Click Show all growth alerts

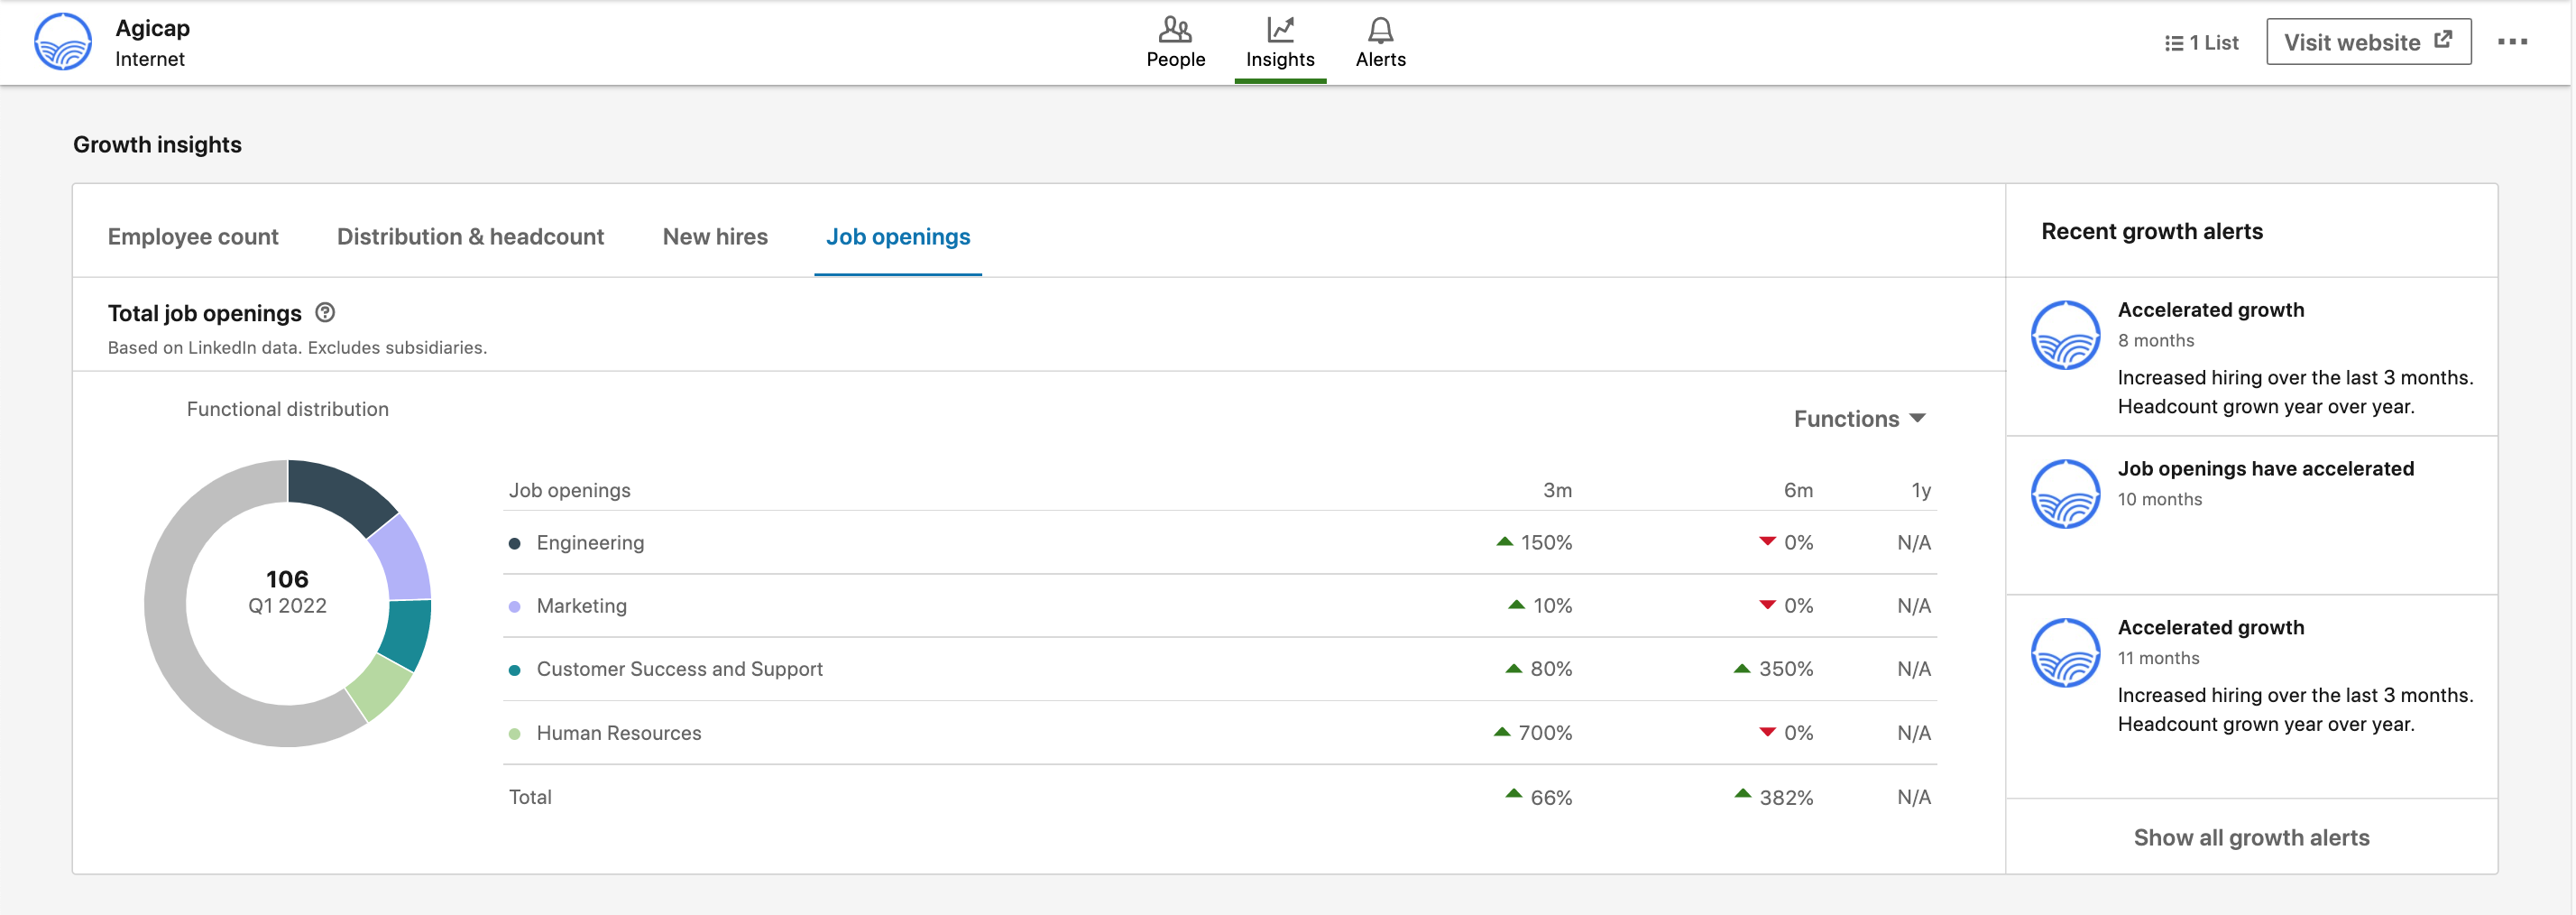pos(2251,838)
